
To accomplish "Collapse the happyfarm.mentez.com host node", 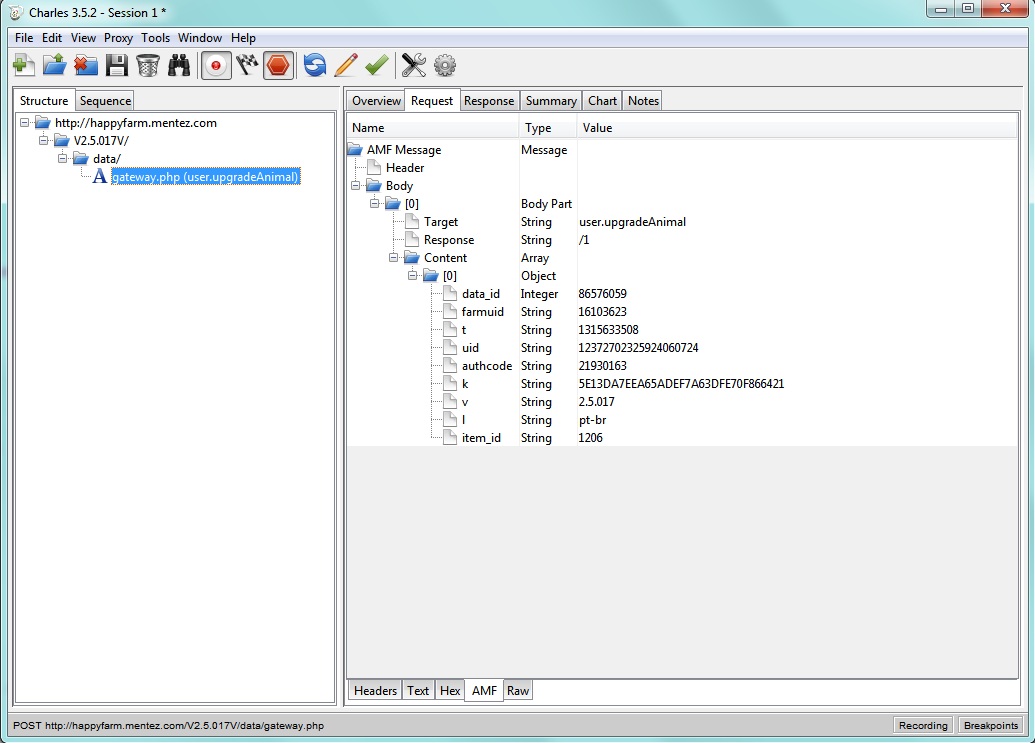I will (x=24, y=123).
